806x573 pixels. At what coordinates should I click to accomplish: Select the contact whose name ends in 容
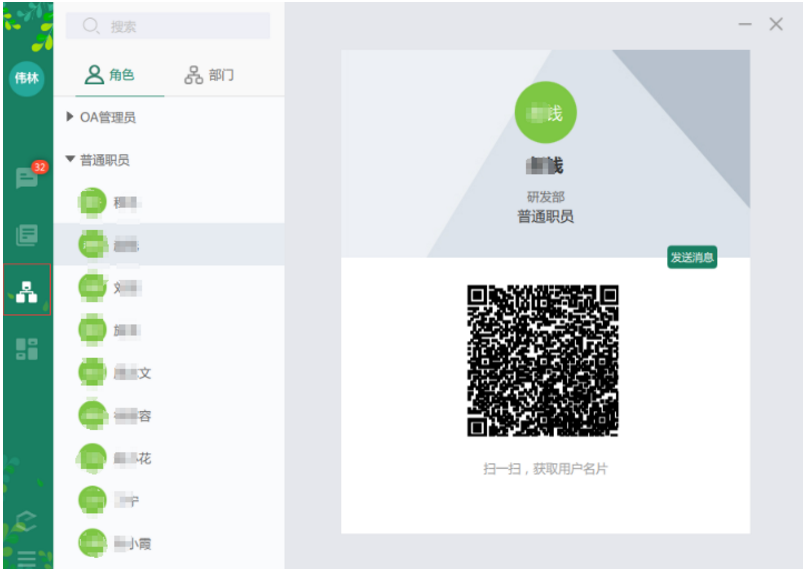(x=169, y=415)
